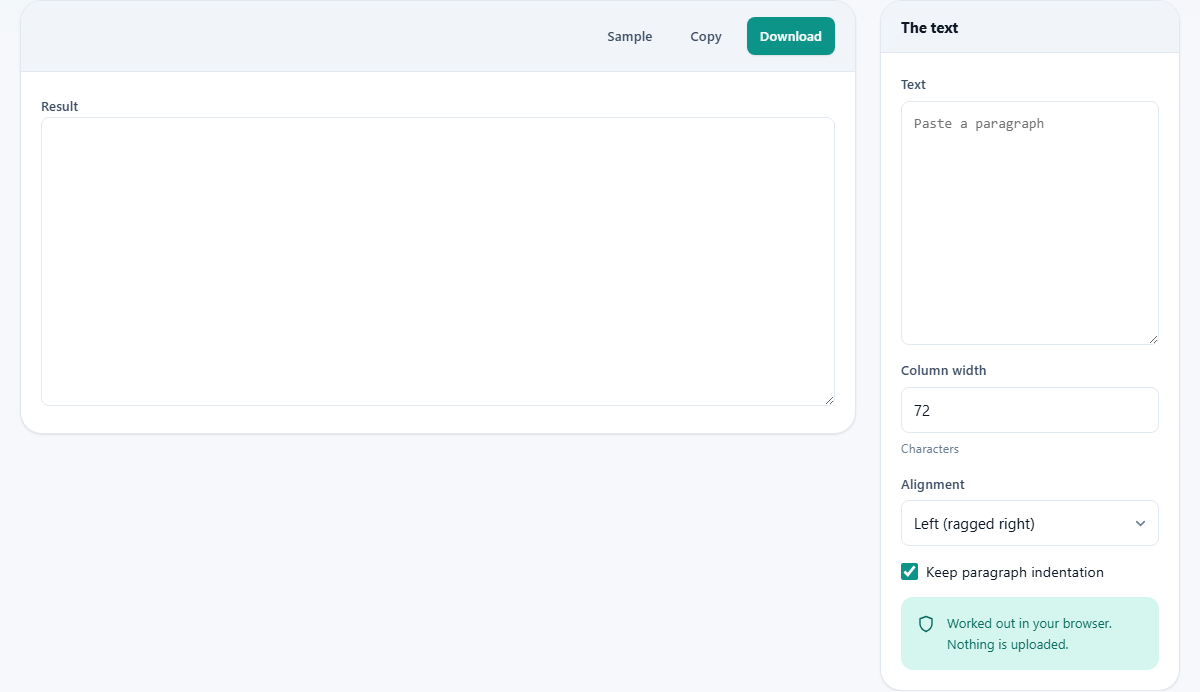Click the 'Paste a paragraph' text box
Screen dimensions: 1200x692
1030,223
